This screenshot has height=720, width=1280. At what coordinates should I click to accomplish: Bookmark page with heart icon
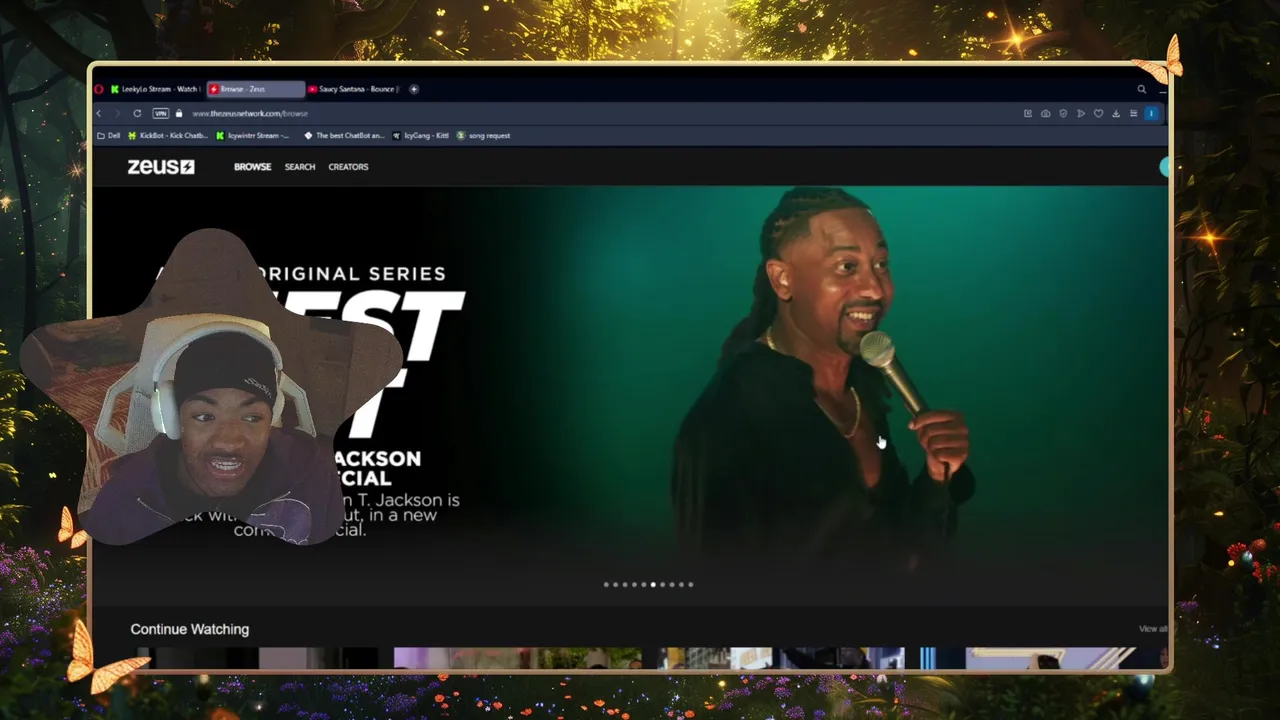[x=1098, y=113]
